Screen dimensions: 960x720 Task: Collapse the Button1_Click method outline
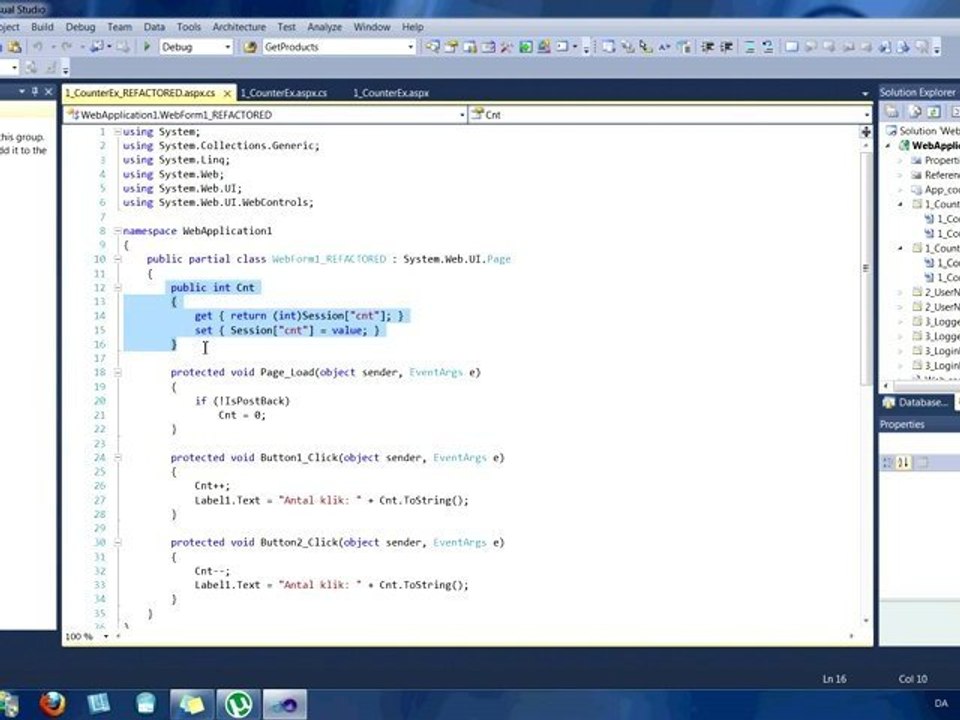(117, 457)
